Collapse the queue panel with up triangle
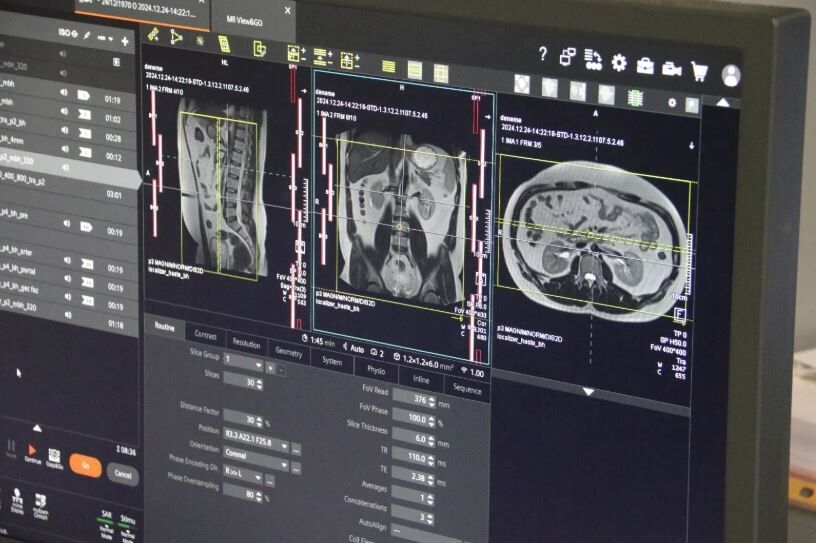This screenshot has height=543, width=816. [37, 428]
